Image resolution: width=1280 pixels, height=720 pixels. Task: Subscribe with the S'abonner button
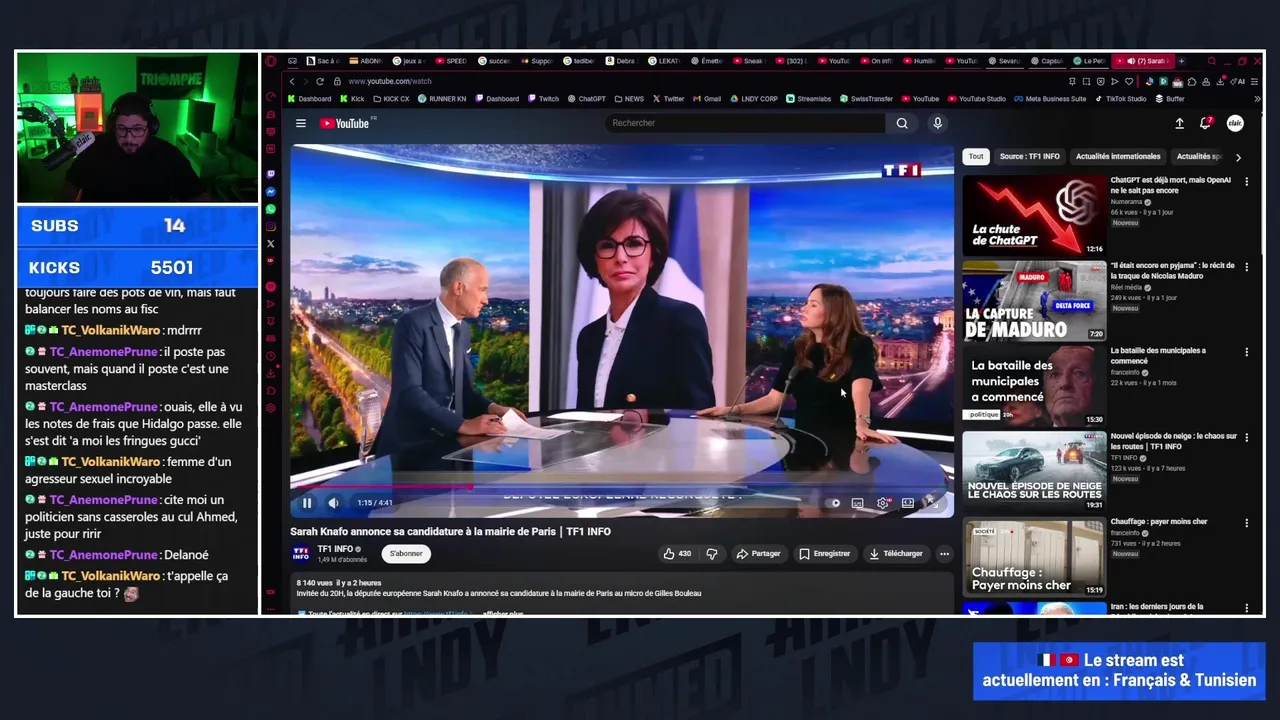[406, 553]
